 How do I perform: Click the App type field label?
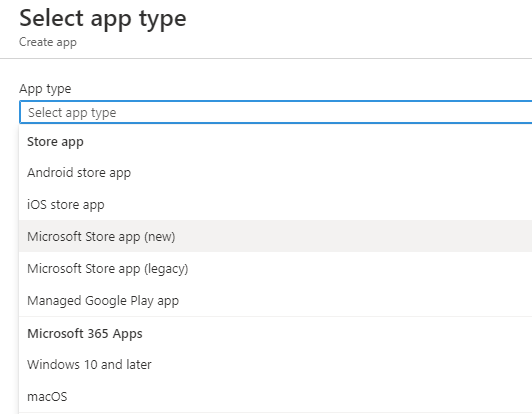click(45, 89)
